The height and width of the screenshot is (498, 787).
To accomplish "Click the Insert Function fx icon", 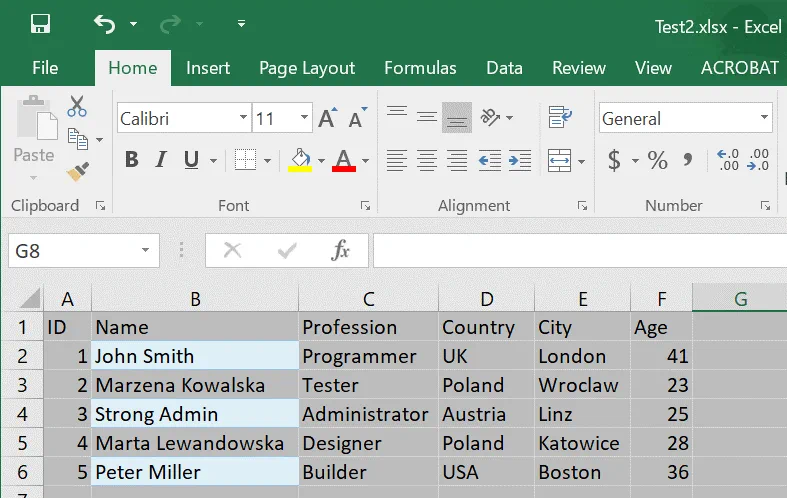I will 340,251.
